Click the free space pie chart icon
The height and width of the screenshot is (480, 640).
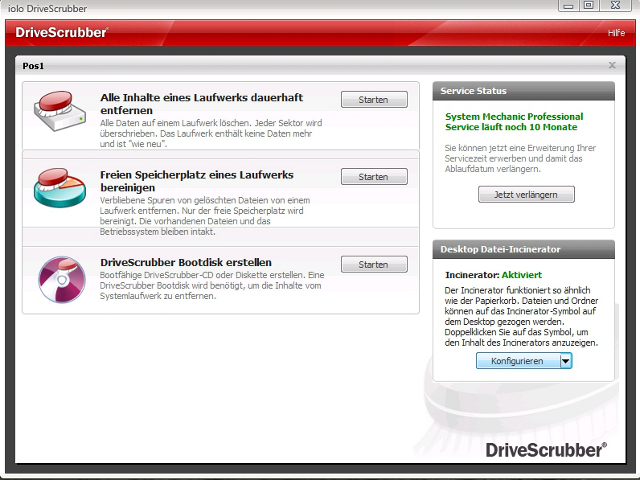60,187
